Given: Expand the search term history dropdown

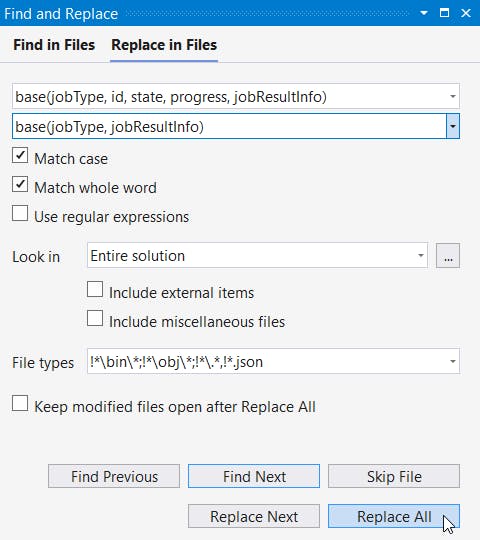Looking at the screenshot, I should [x=453, y=96].
